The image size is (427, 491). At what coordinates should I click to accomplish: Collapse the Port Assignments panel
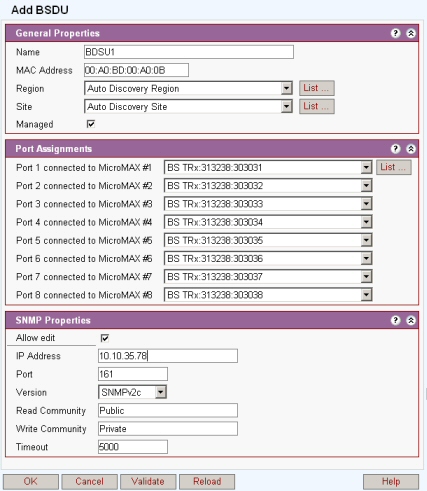[411, 149]
